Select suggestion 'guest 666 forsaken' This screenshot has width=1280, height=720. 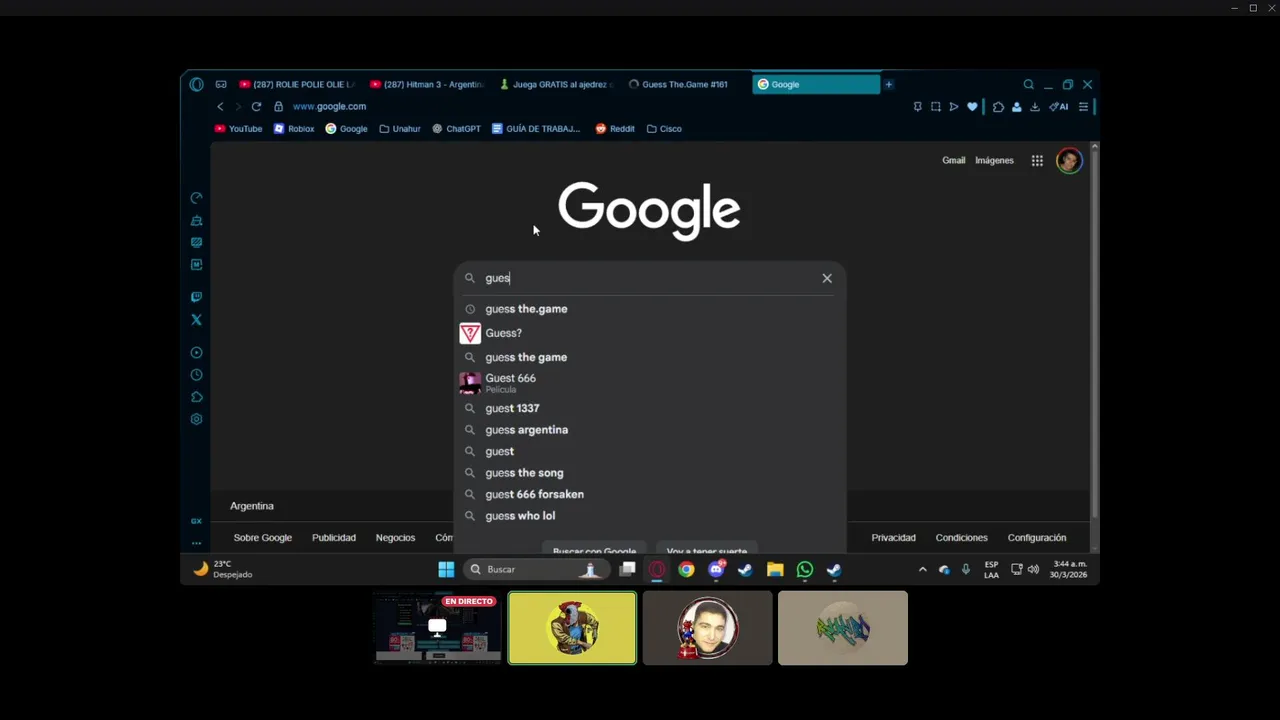point(650,494)
